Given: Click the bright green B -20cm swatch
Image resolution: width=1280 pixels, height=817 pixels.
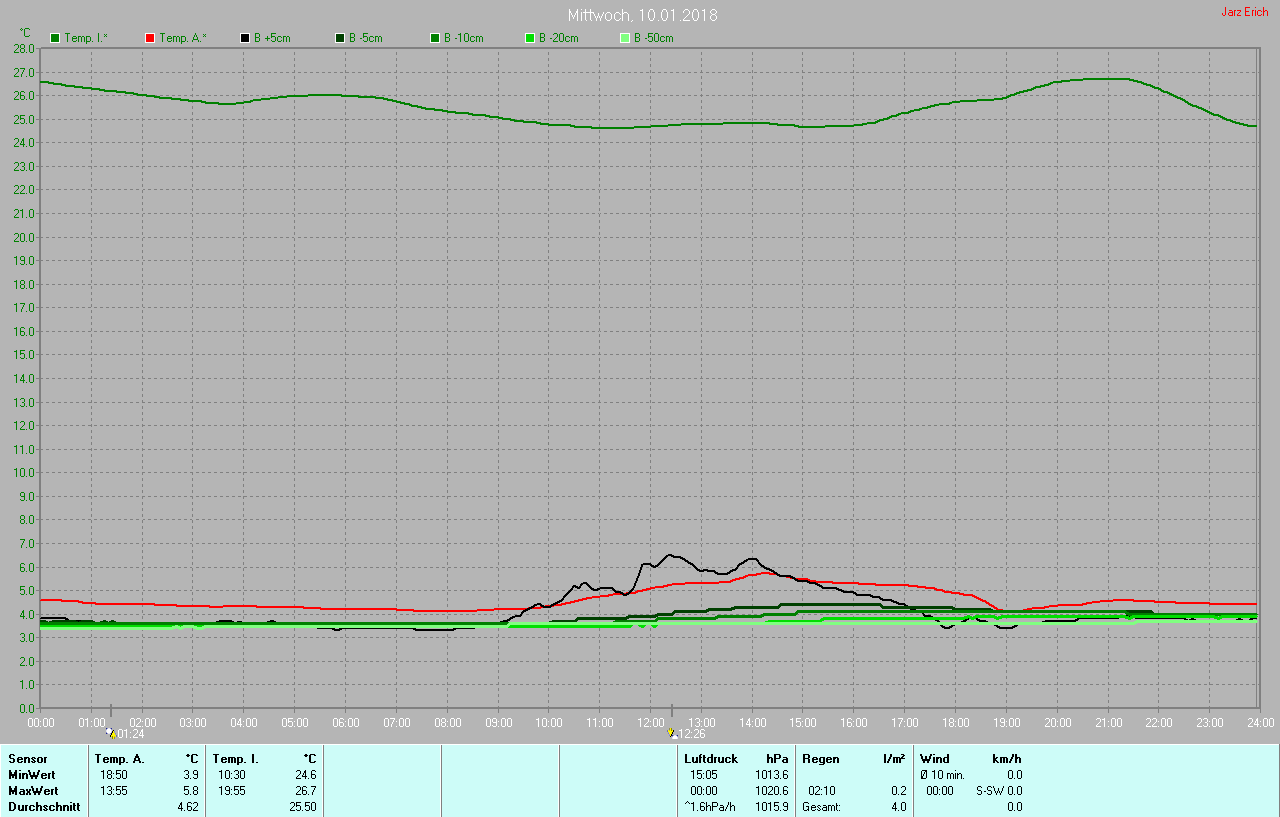Looking at the screenshot, I should coord(530,38).
